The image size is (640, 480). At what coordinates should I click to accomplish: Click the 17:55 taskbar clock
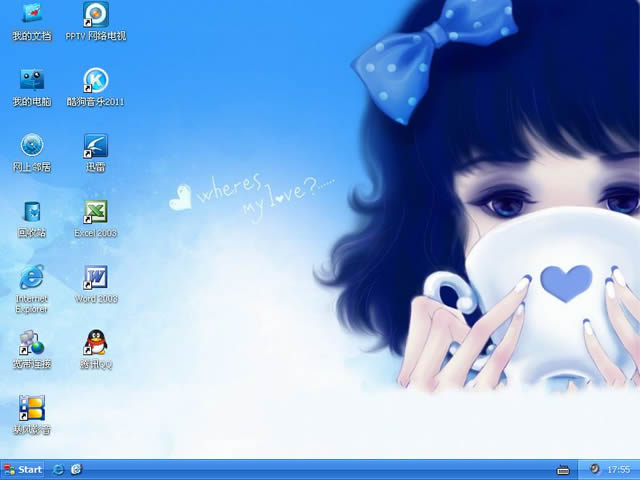(618, 470)
